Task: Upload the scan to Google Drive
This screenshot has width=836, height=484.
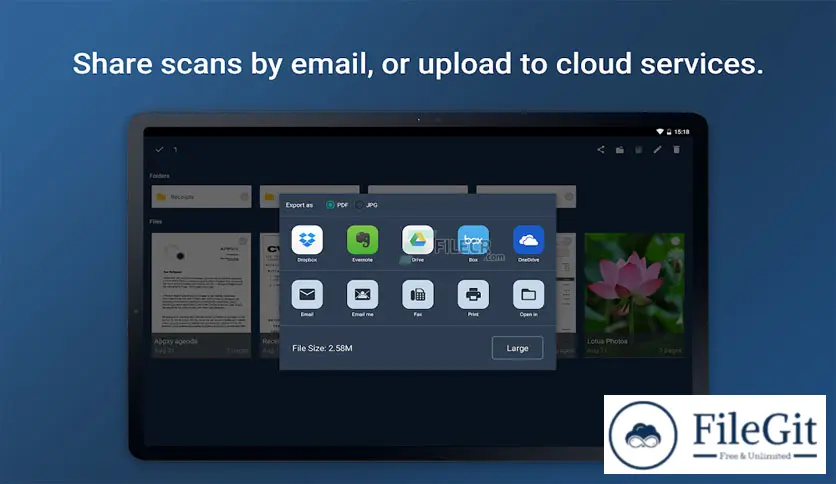Action: click(417, 240)
